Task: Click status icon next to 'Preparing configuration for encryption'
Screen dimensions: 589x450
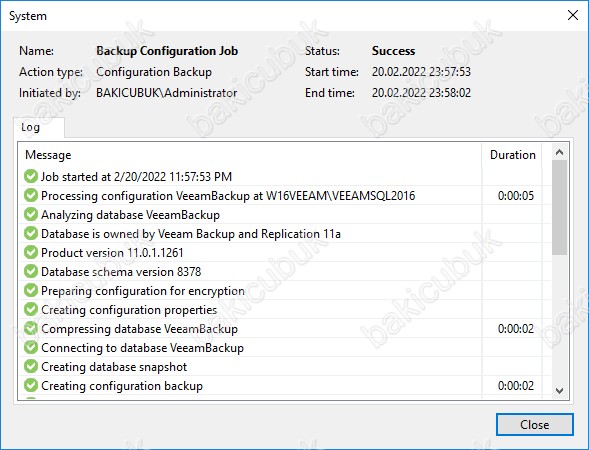Action: pos(31,290)
